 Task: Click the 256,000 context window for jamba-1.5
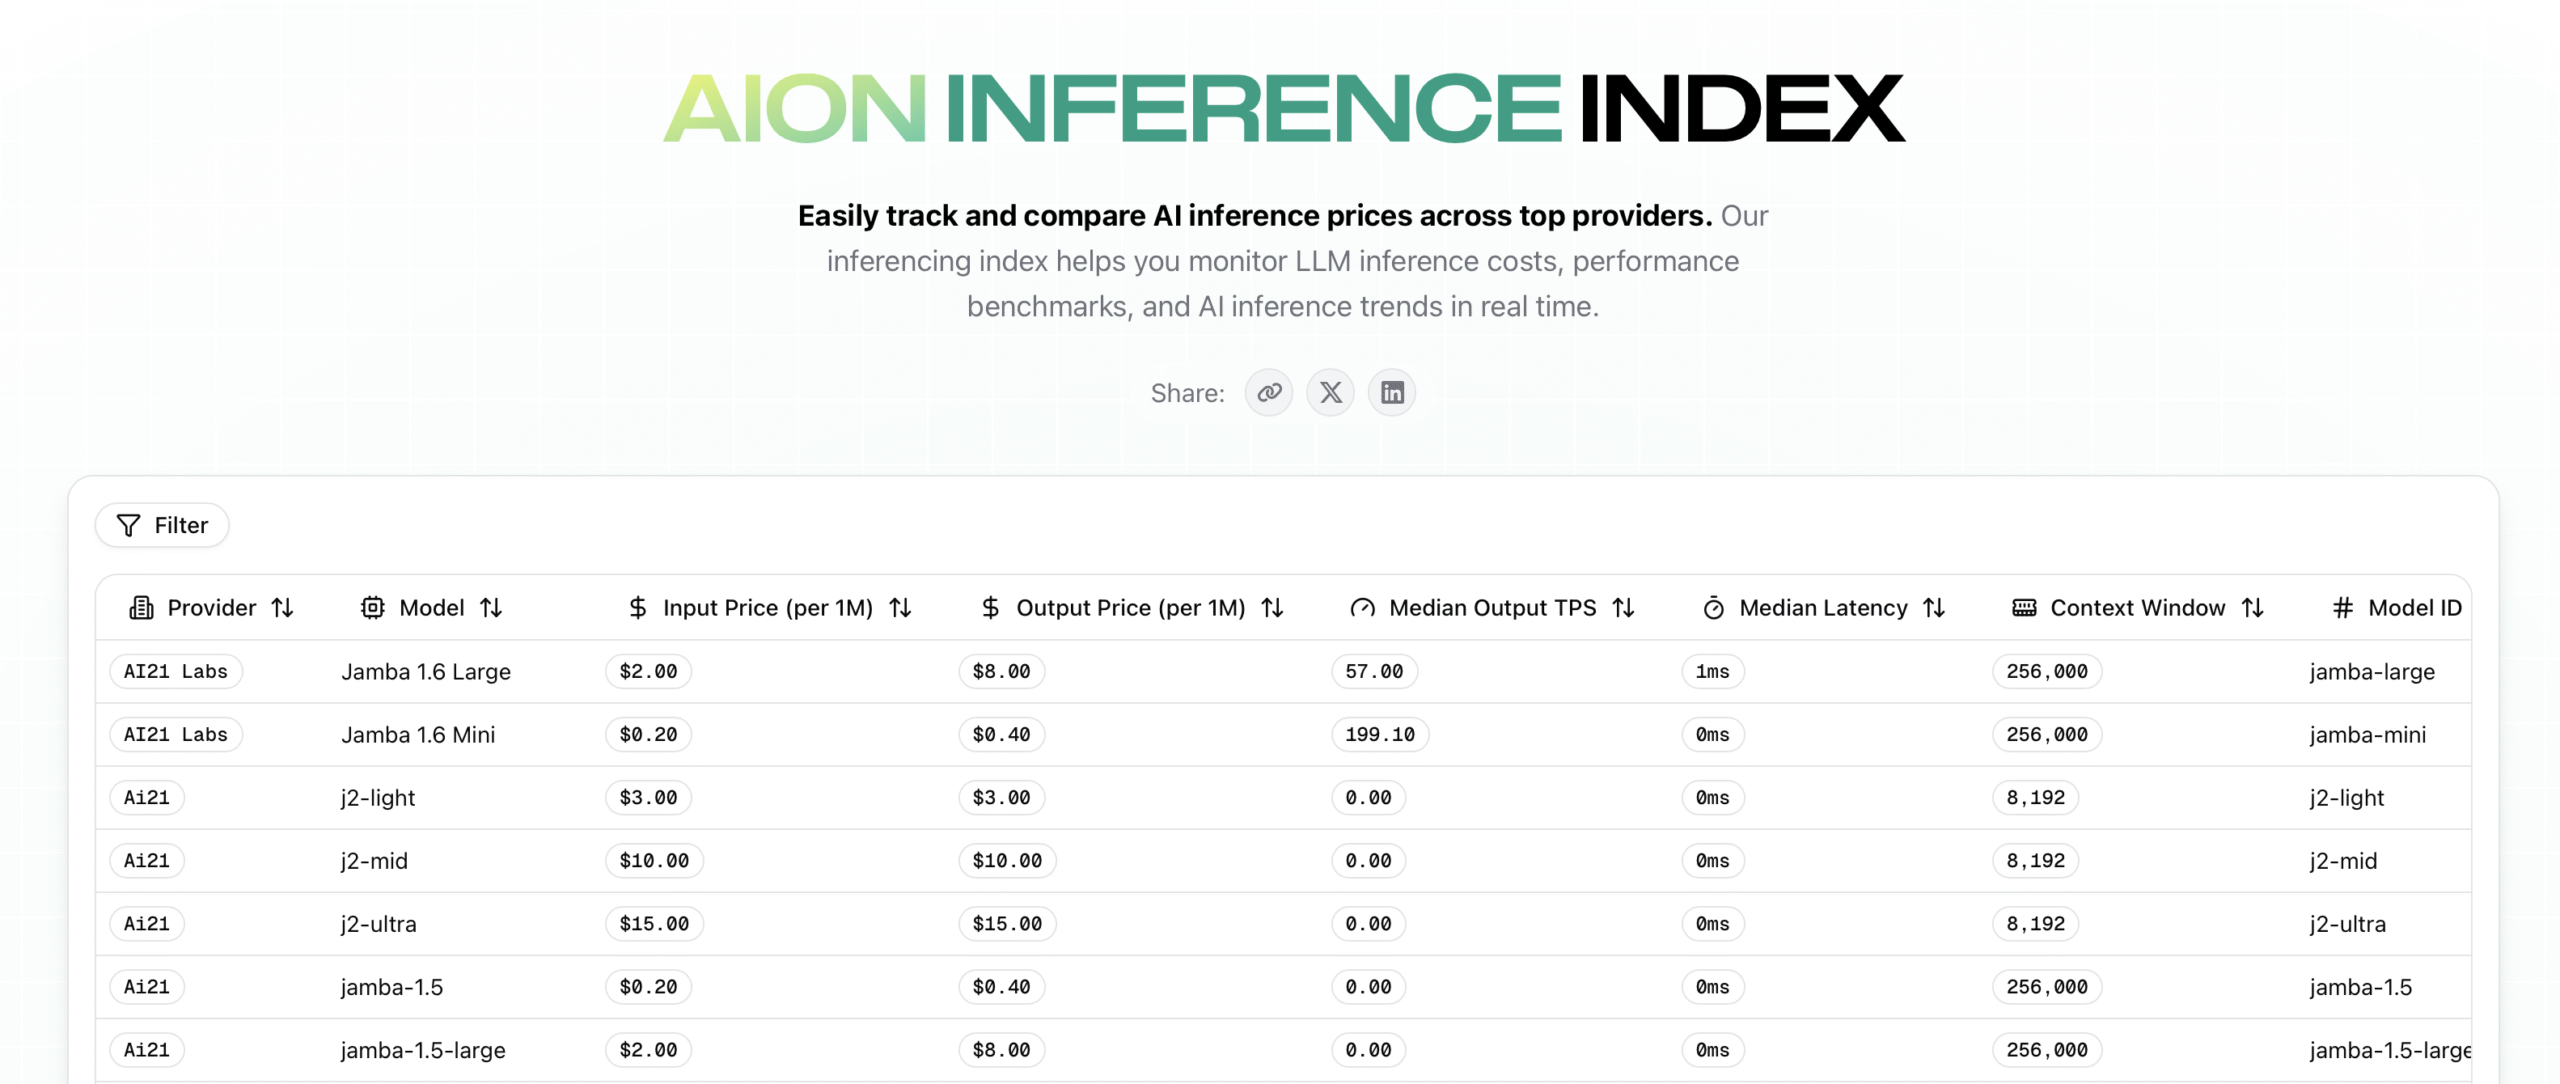point(2047,986)
